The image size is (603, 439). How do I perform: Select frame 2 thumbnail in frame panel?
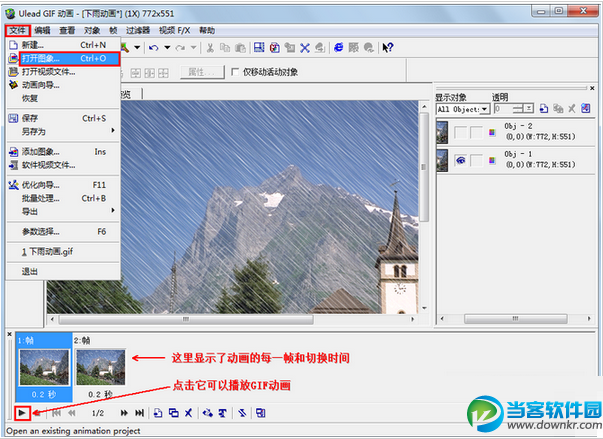[x=100, y=367]
